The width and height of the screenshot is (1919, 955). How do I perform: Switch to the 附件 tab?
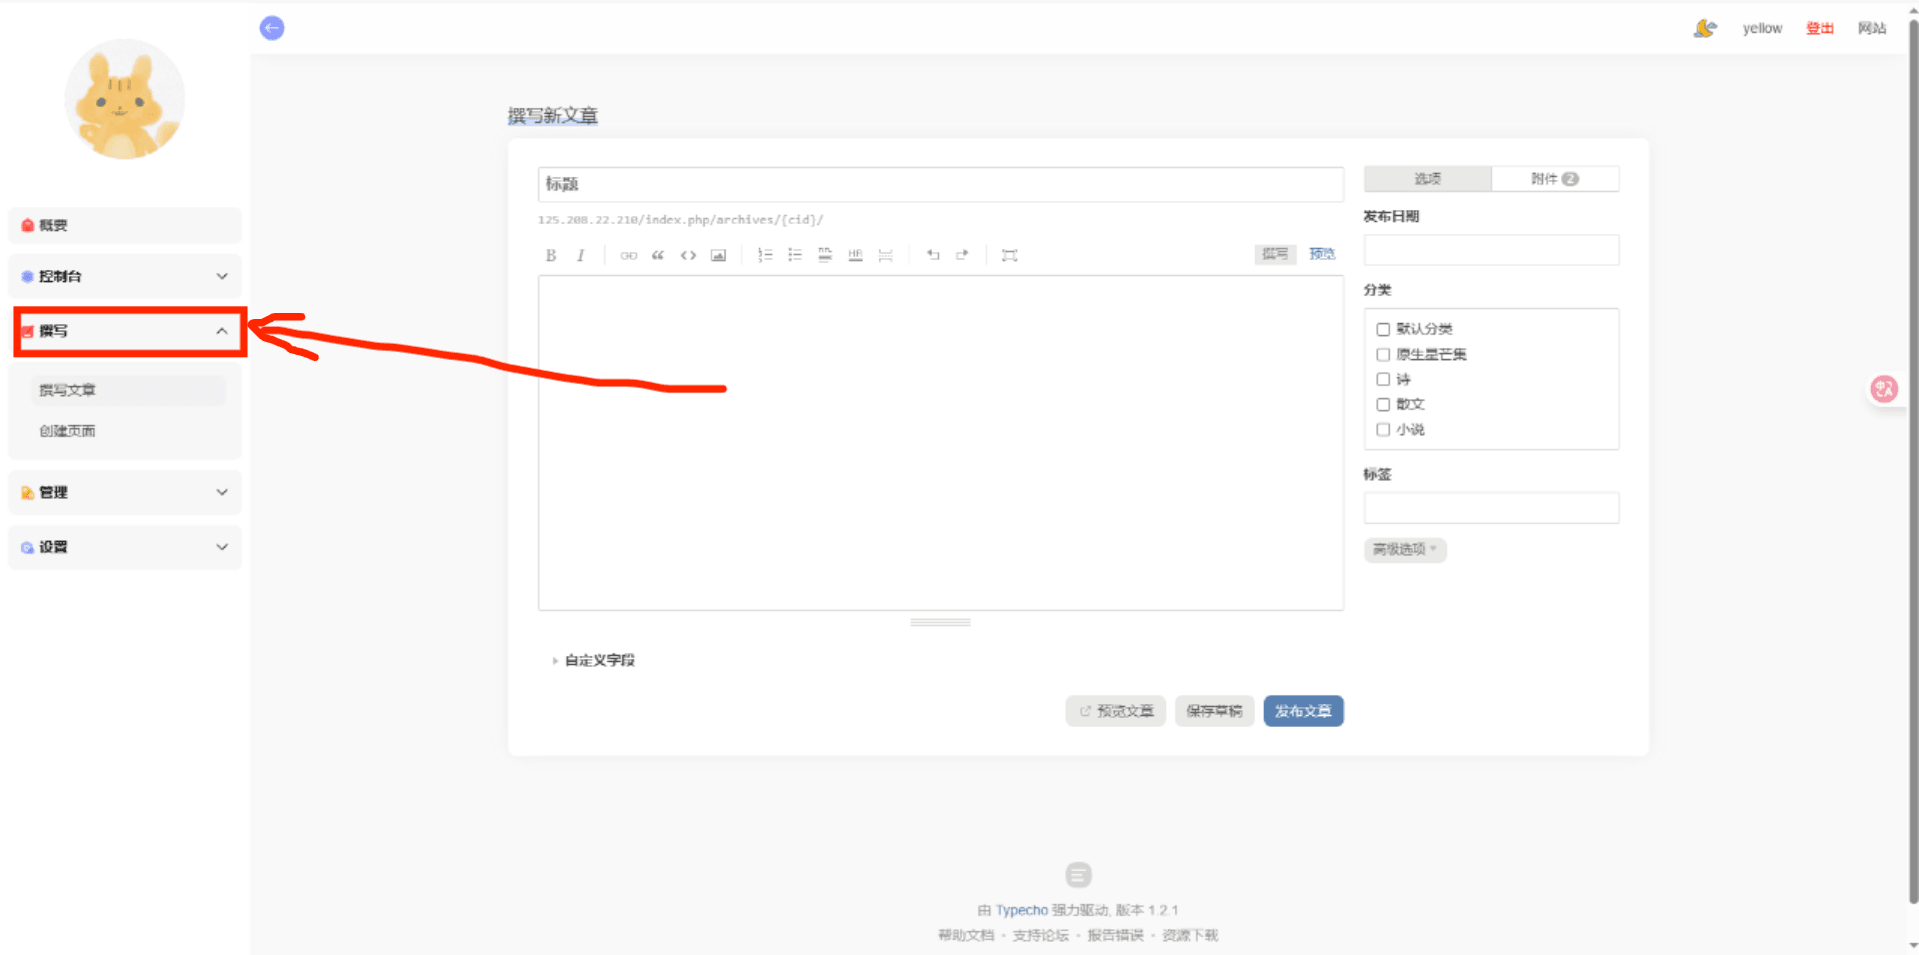[x=1554, y=179]
